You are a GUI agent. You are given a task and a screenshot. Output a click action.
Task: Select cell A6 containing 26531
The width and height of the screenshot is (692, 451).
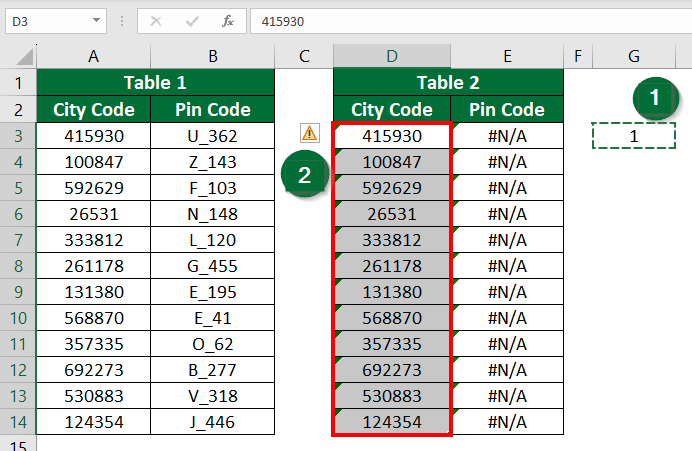[x=94, y=214]
